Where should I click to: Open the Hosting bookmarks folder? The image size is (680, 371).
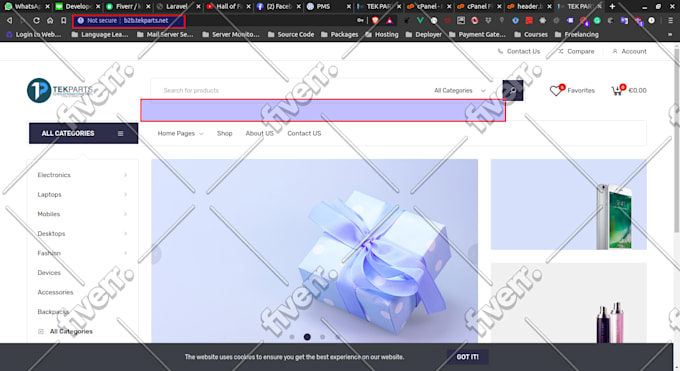[x=382, y=34]
